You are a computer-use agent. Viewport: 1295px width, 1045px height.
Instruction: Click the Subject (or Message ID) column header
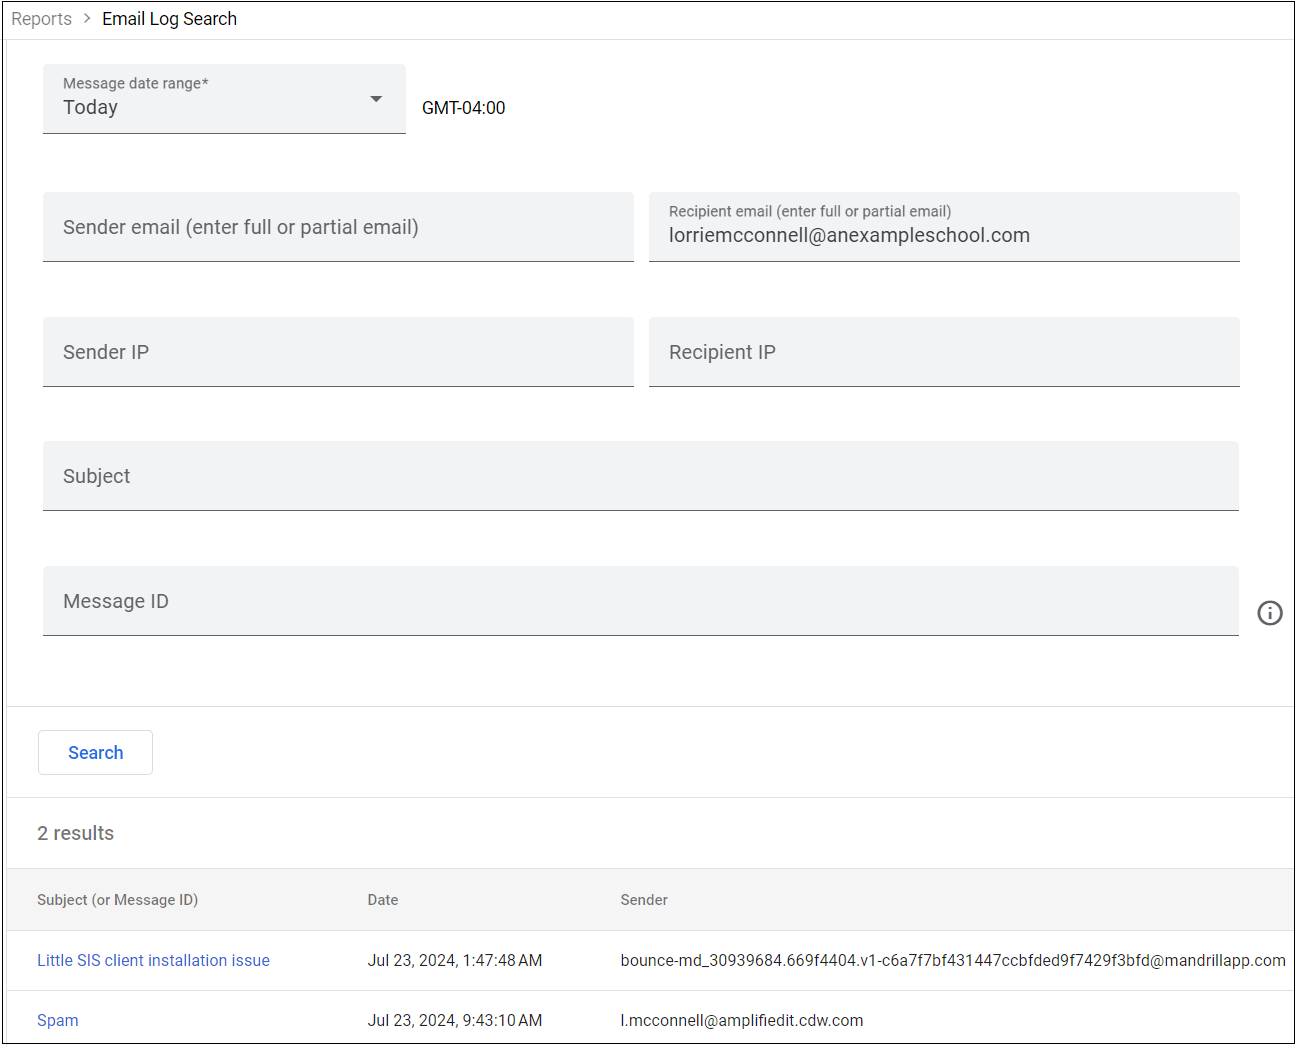point(117,900)
